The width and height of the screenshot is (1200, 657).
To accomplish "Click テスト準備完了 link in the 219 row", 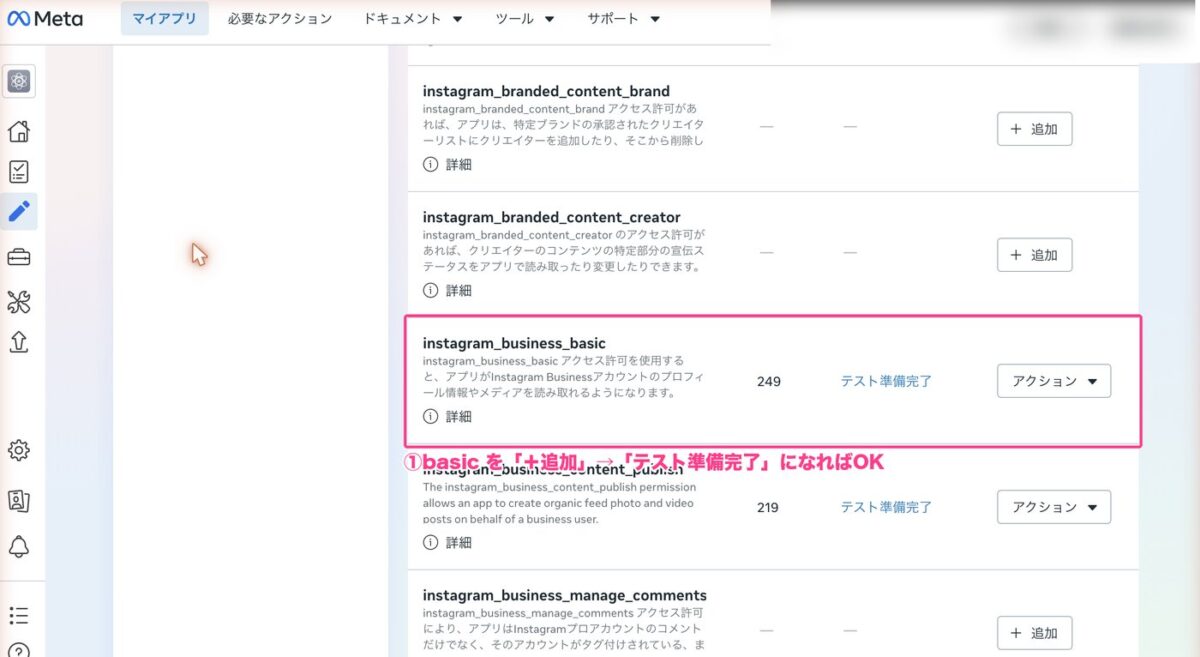I will (886, 507).
